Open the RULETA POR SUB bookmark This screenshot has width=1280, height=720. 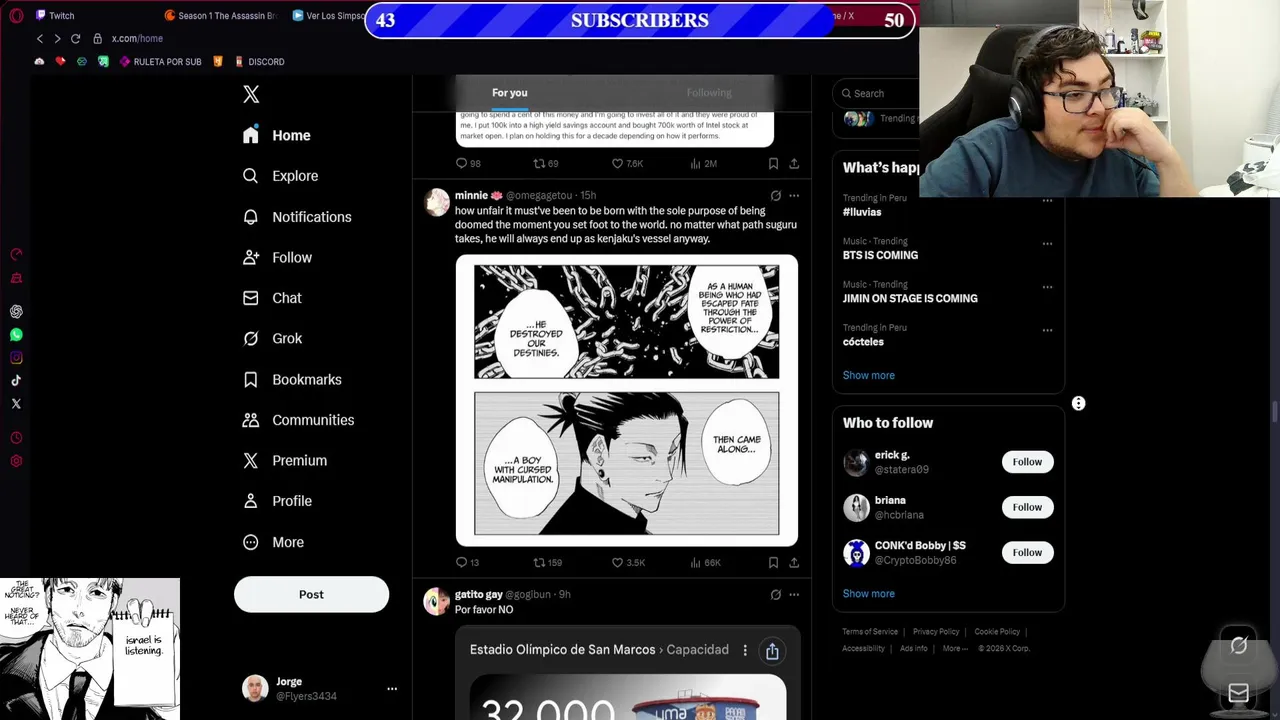(160, 62)
